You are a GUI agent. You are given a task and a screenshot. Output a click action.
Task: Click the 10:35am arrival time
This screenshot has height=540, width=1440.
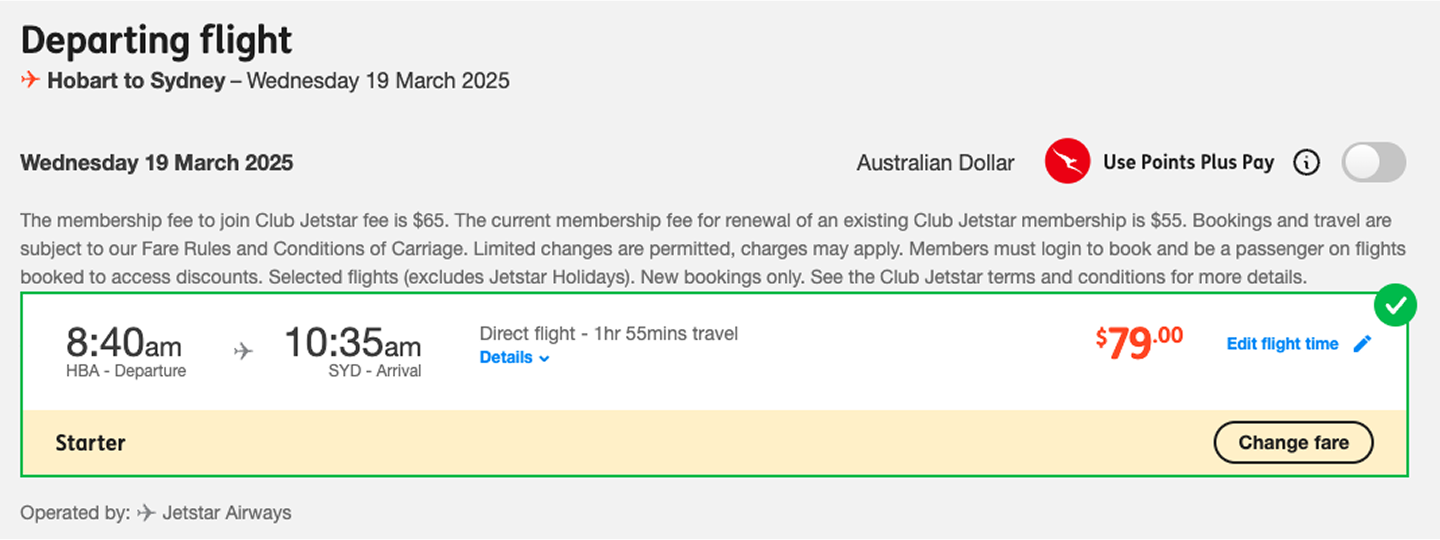point(352,343)
